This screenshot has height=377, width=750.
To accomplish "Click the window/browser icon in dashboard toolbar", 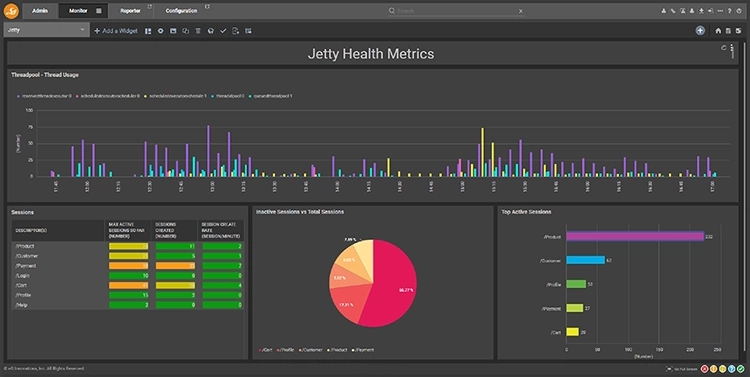I will (x=173, y=31).
